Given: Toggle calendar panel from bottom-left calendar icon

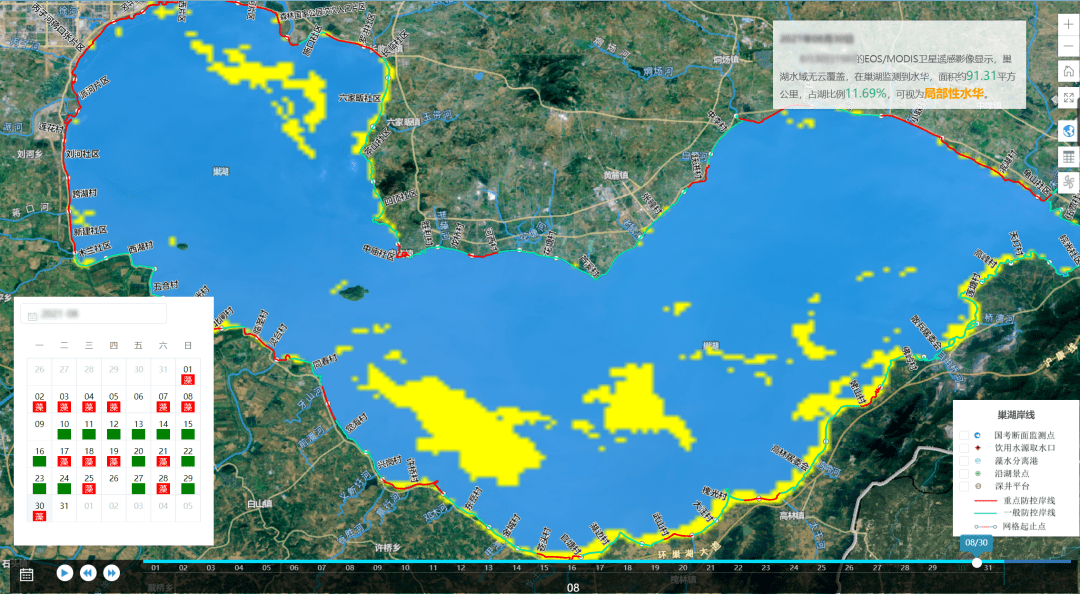Looking at the screenshot, I should 27,573.
